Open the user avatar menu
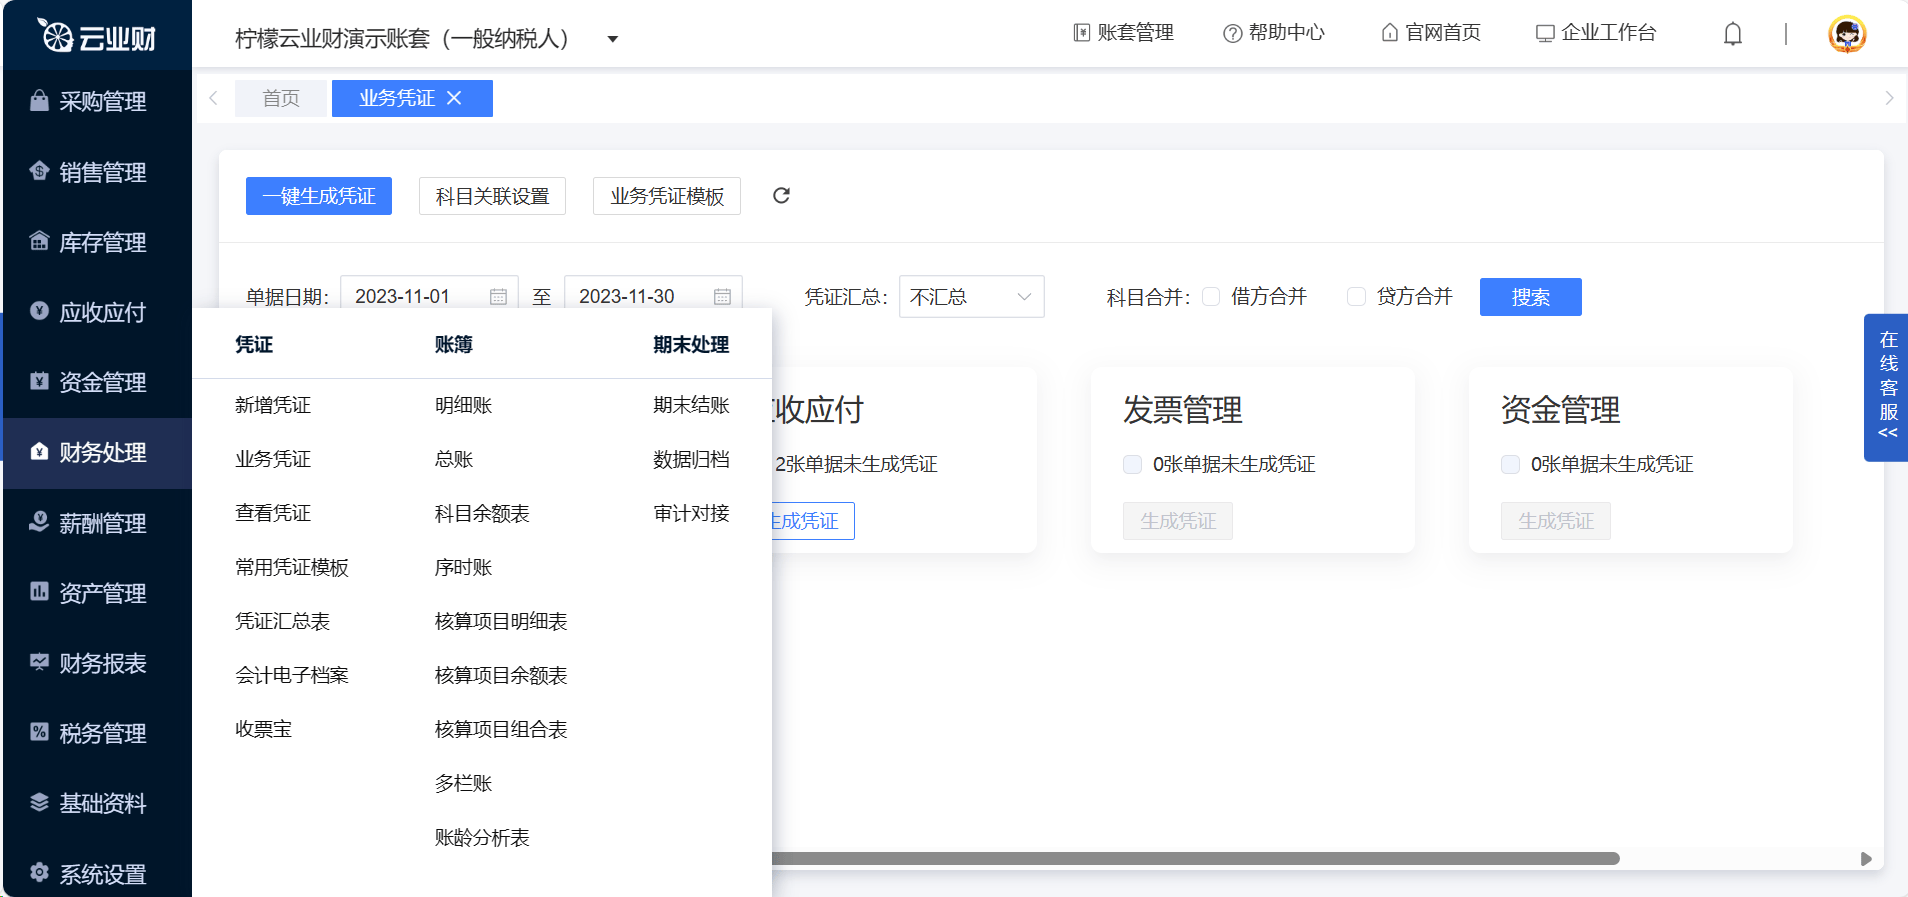Screen dimensions: 1908x897 point(1847,34)
